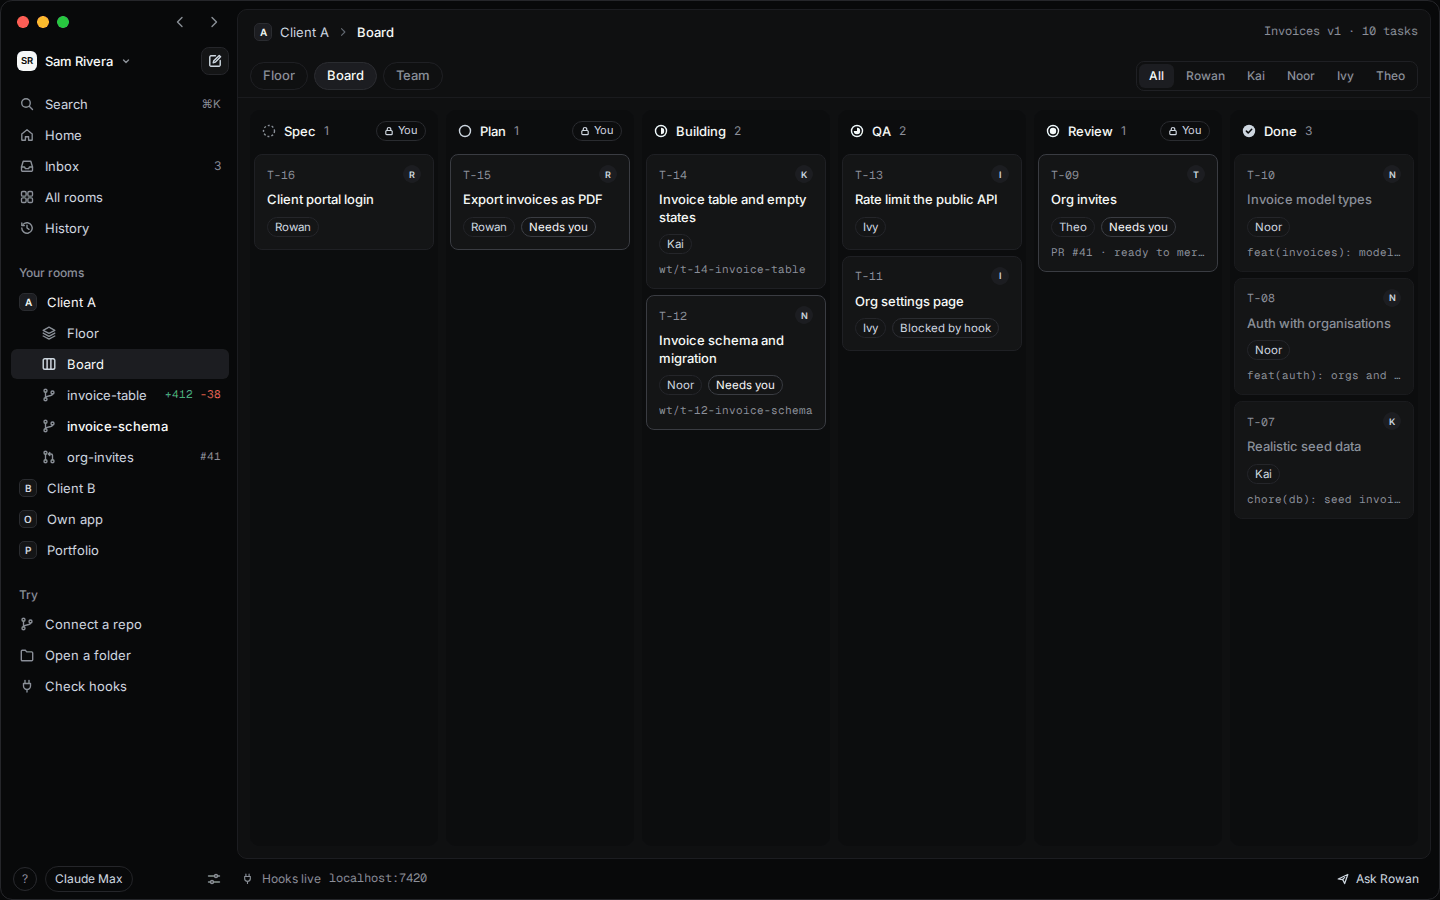
Task: Select the Board tab
Action: click(345, 76)
